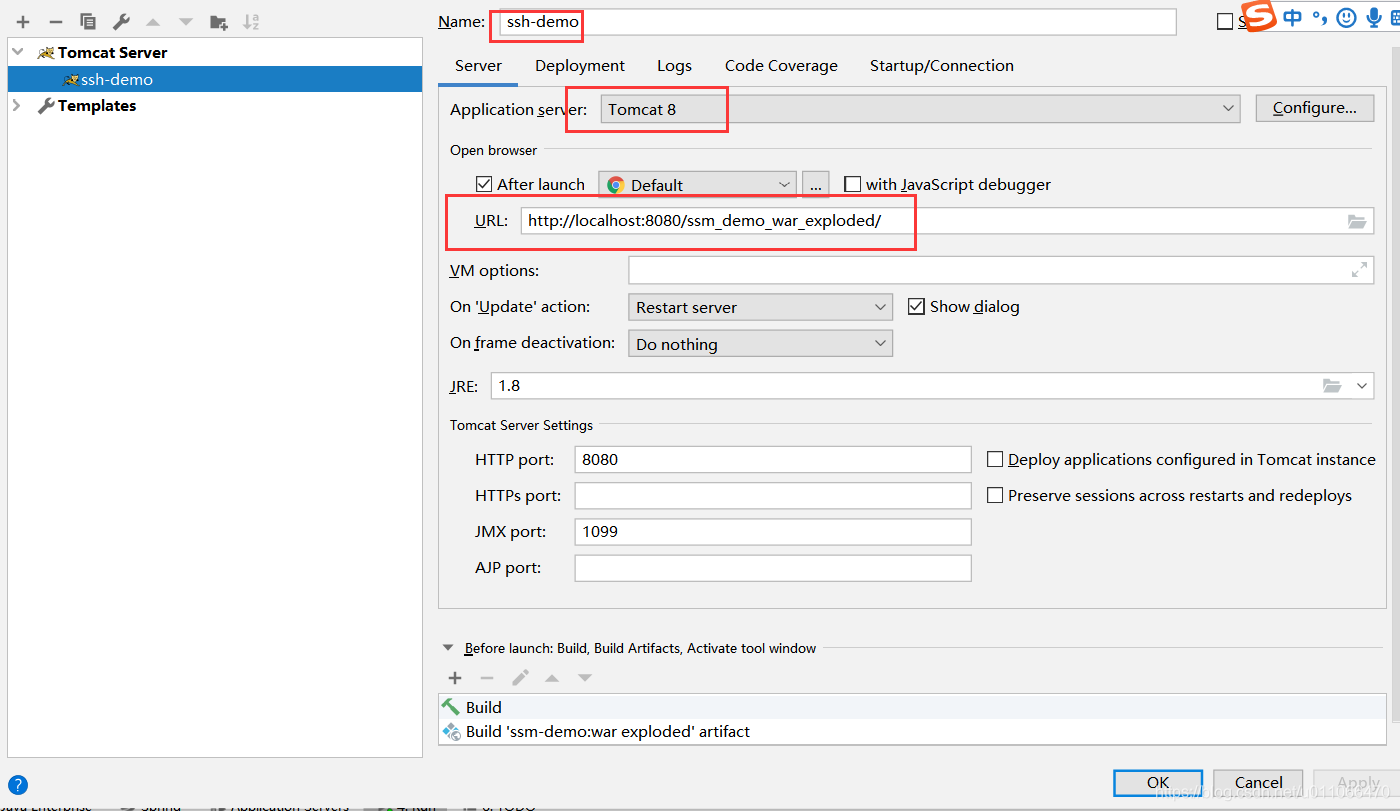Collapse Tomcat Server tree node
Image resolution: width=1400 pixels, height=811 pixels.
click(17, 52)
